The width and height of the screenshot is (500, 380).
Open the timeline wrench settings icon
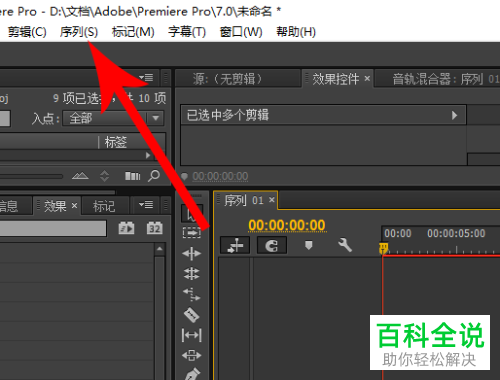[x=345, y=245]
